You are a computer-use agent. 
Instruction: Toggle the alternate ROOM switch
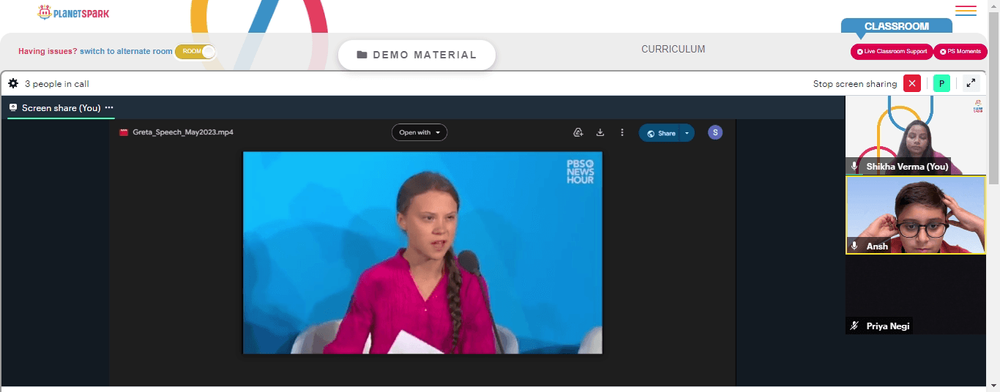pos(195,52)
